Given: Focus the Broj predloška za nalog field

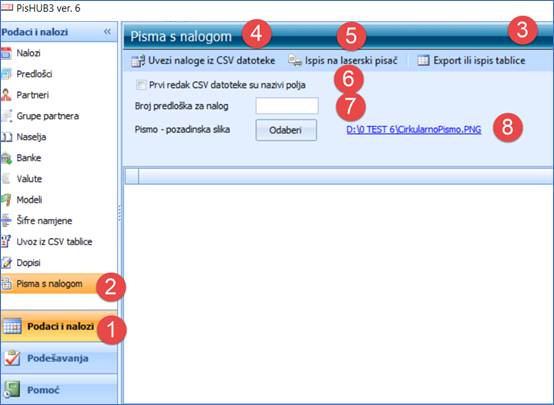Looking at the screenshot, I should tap(287, 106).
